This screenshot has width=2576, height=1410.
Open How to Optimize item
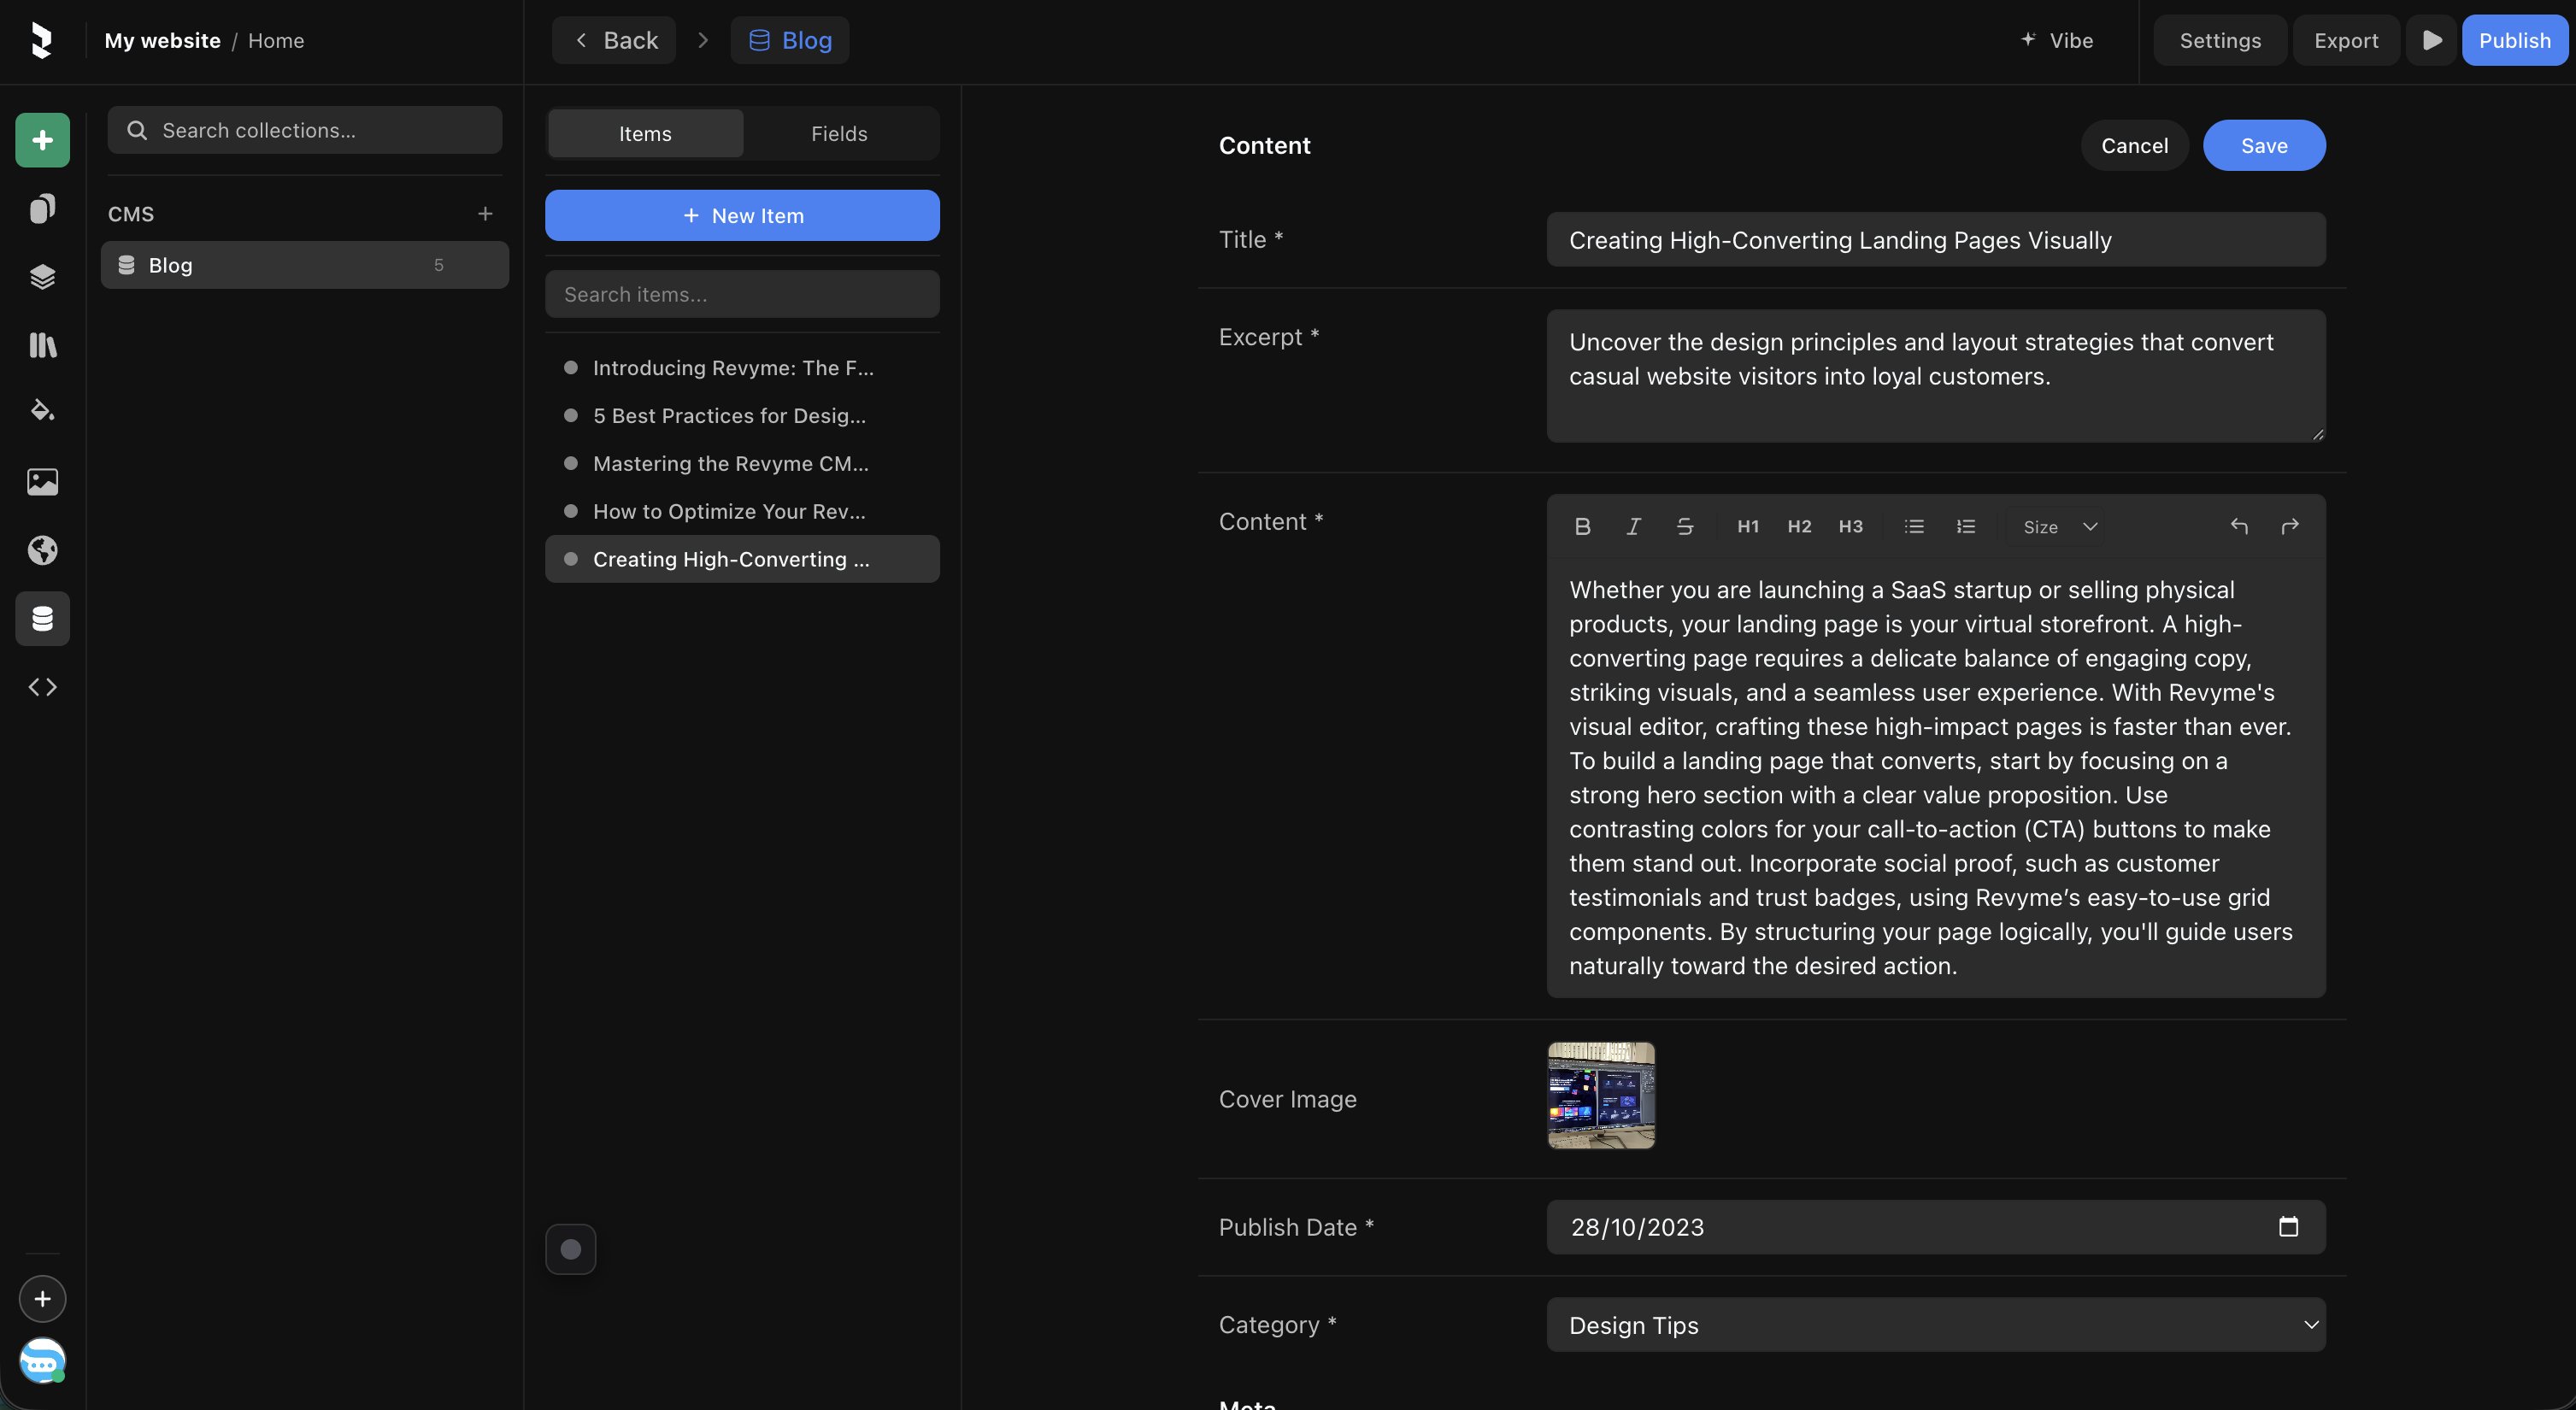point(742,512)
